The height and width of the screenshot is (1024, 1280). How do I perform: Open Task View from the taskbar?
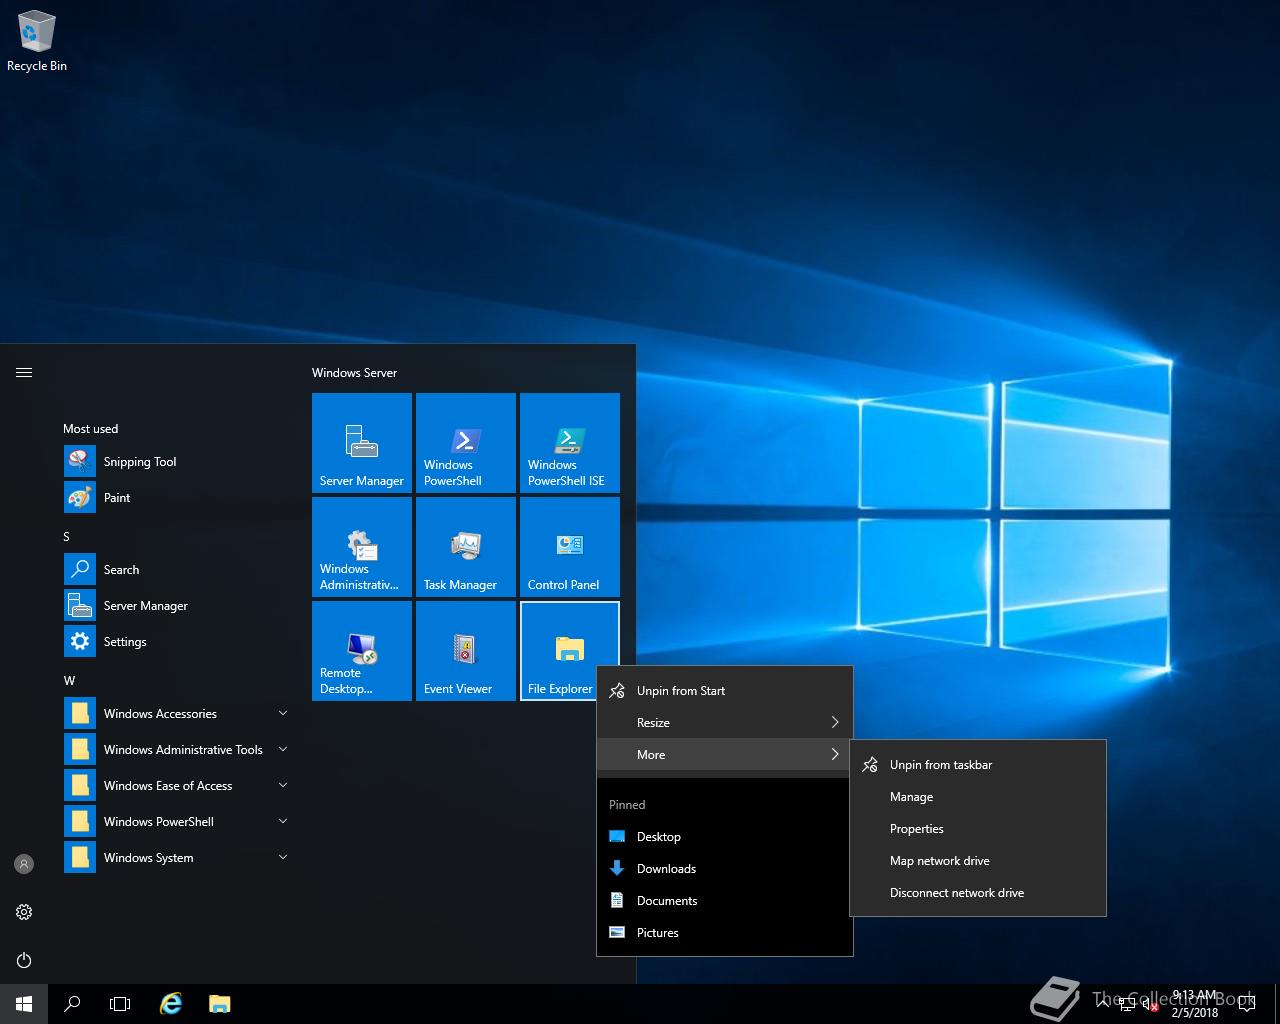(120, 1004)
